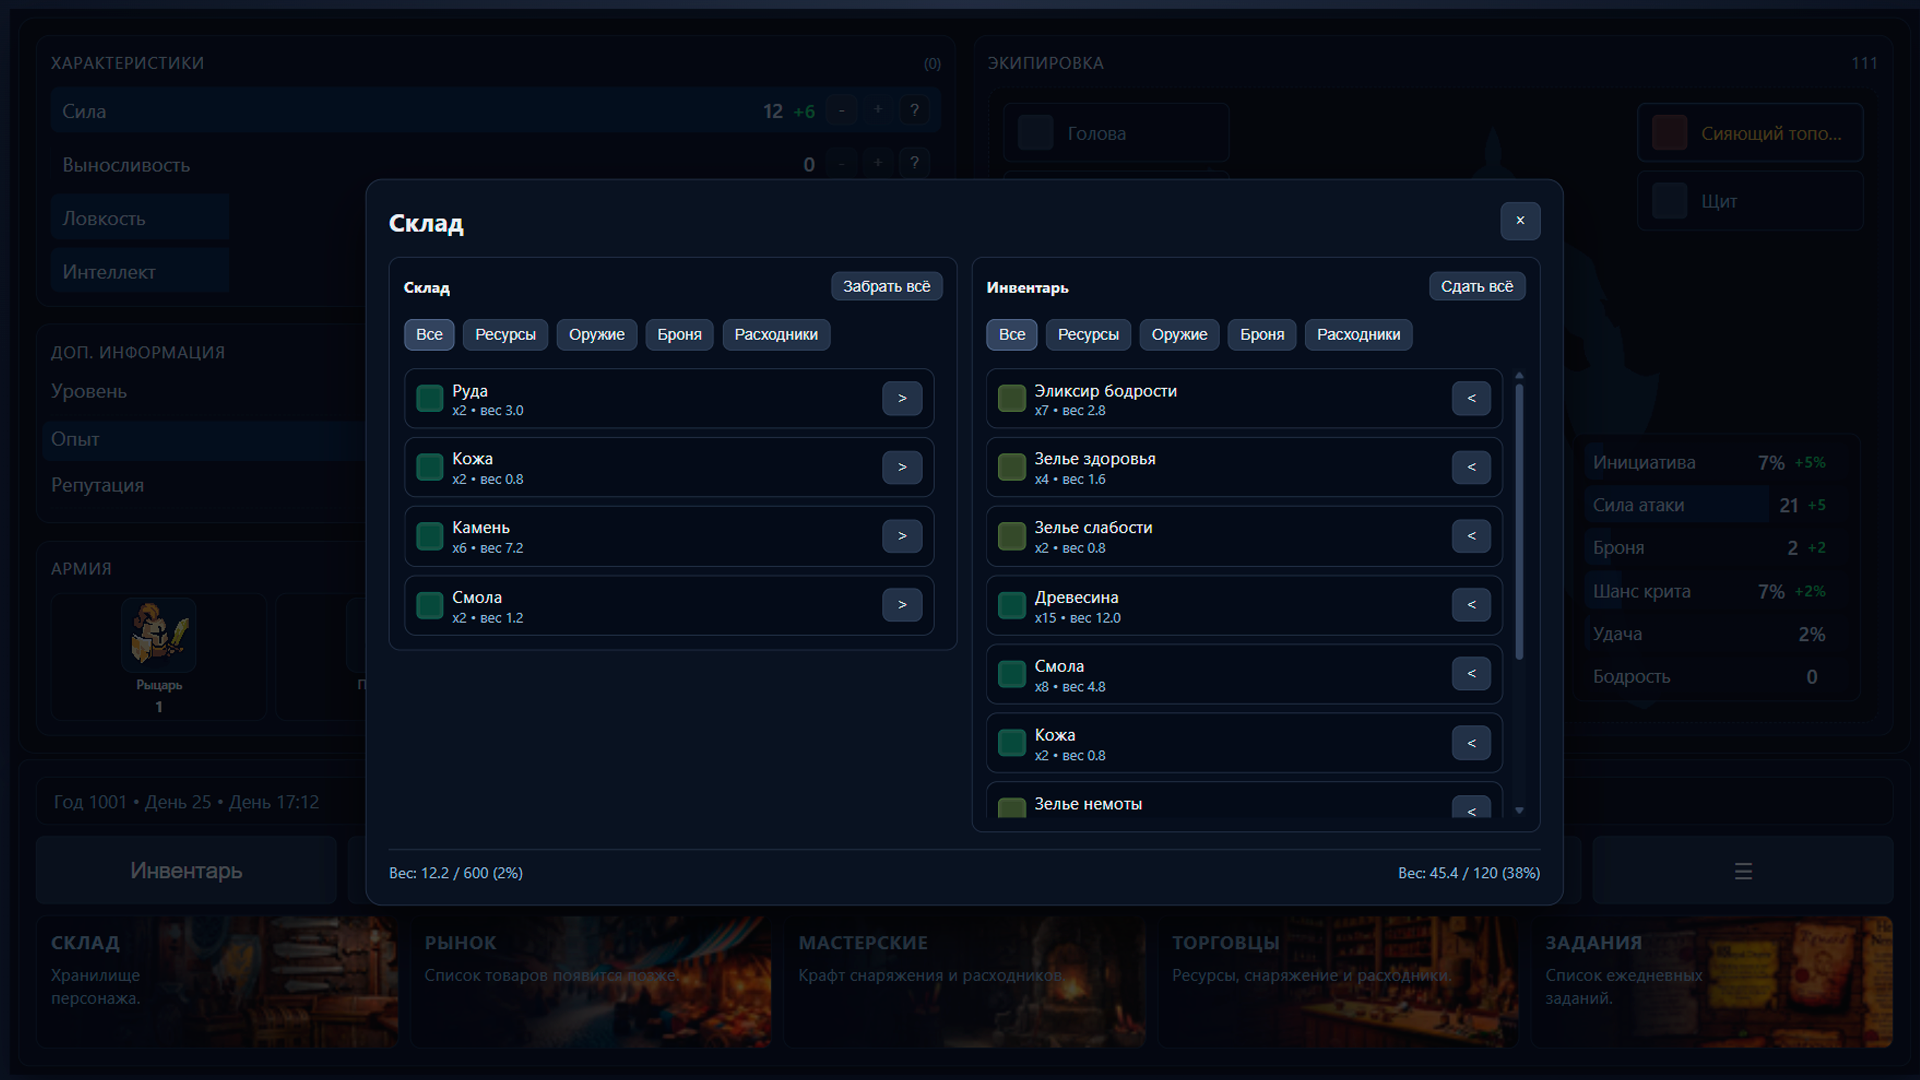
Task: Enable the Ресурсы filter in warehouse panel
Action: 505,334
